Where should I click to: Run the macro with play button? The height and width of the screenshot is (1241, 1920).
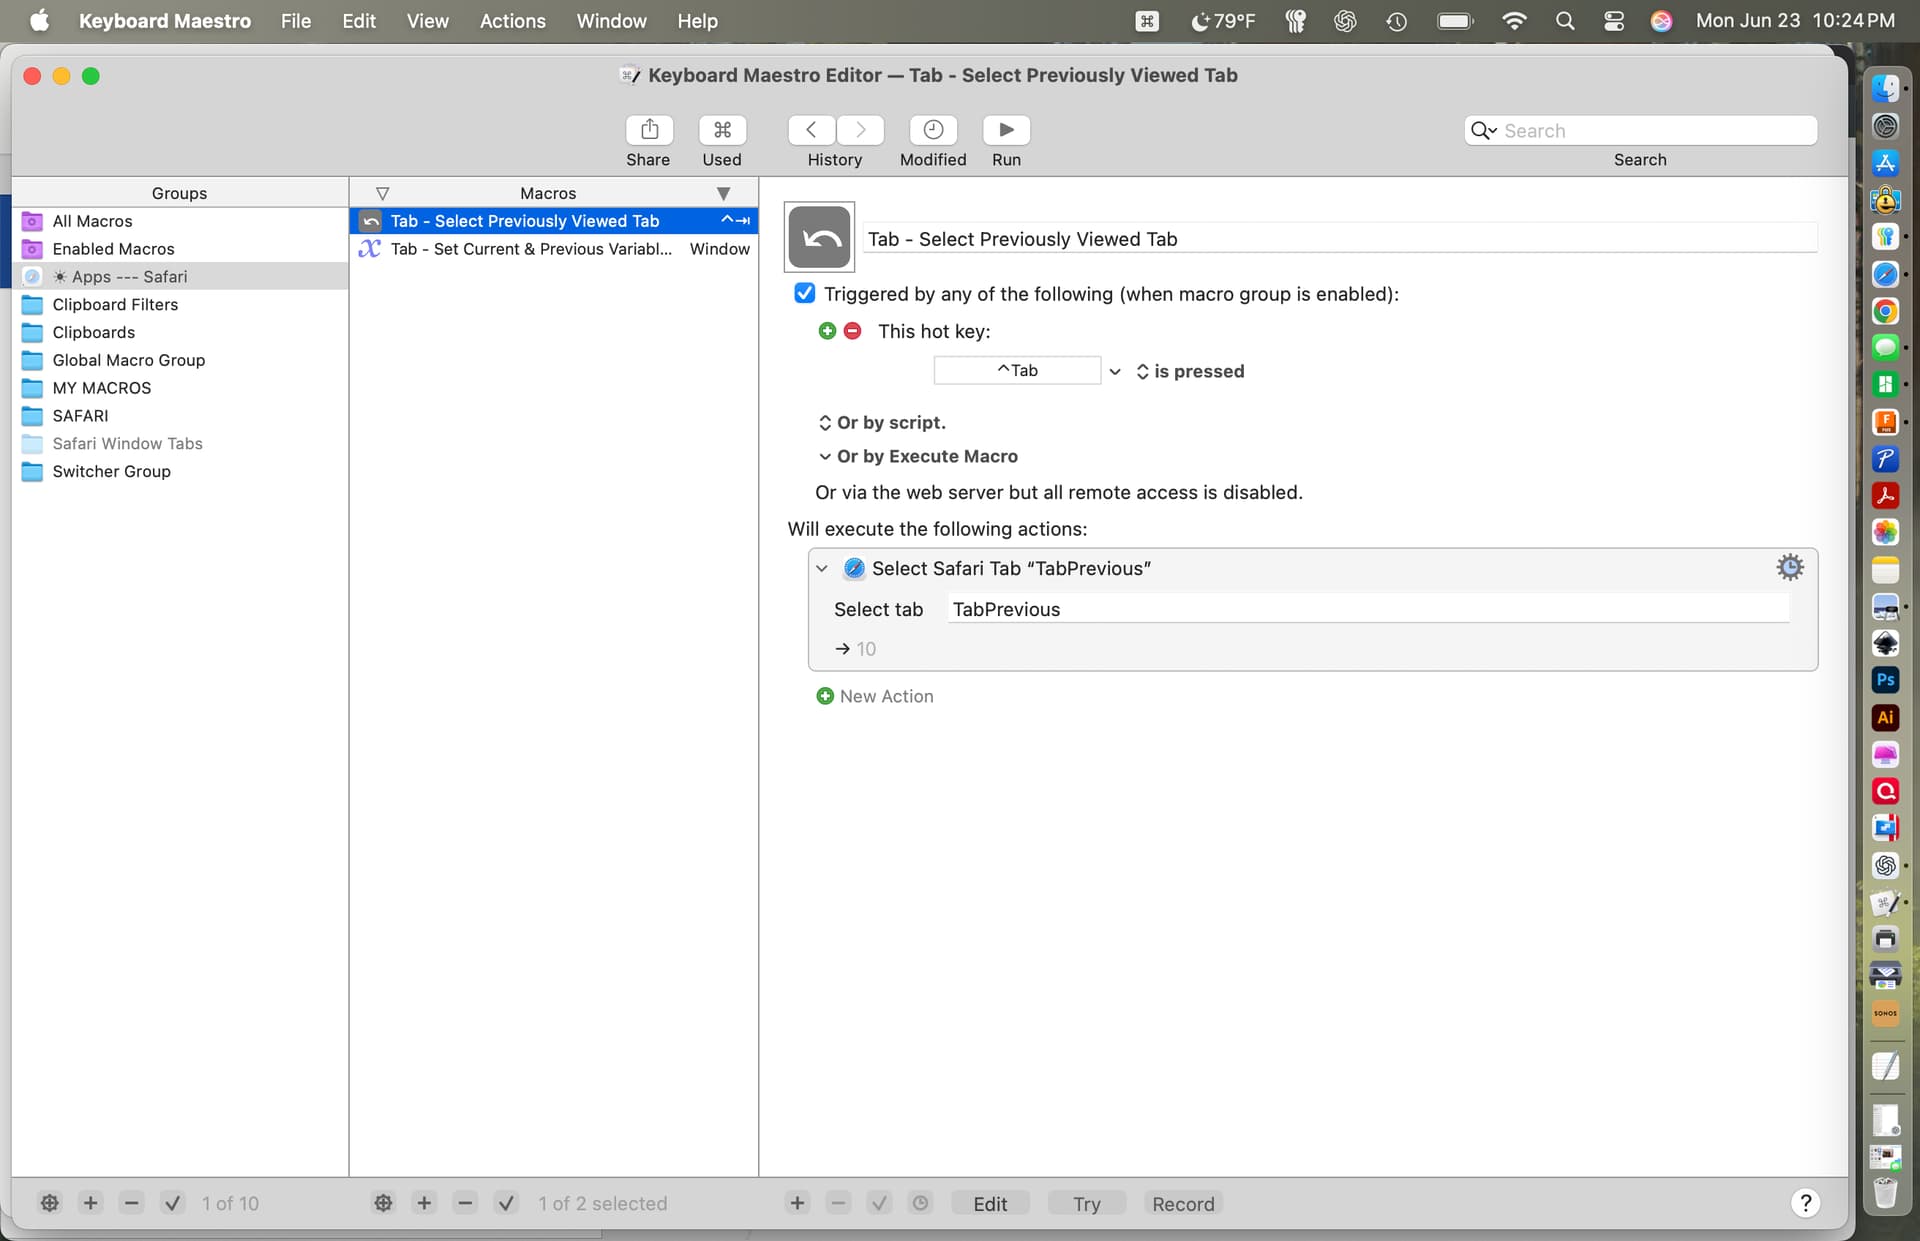pyautogui.click(x=1006, y=130)
